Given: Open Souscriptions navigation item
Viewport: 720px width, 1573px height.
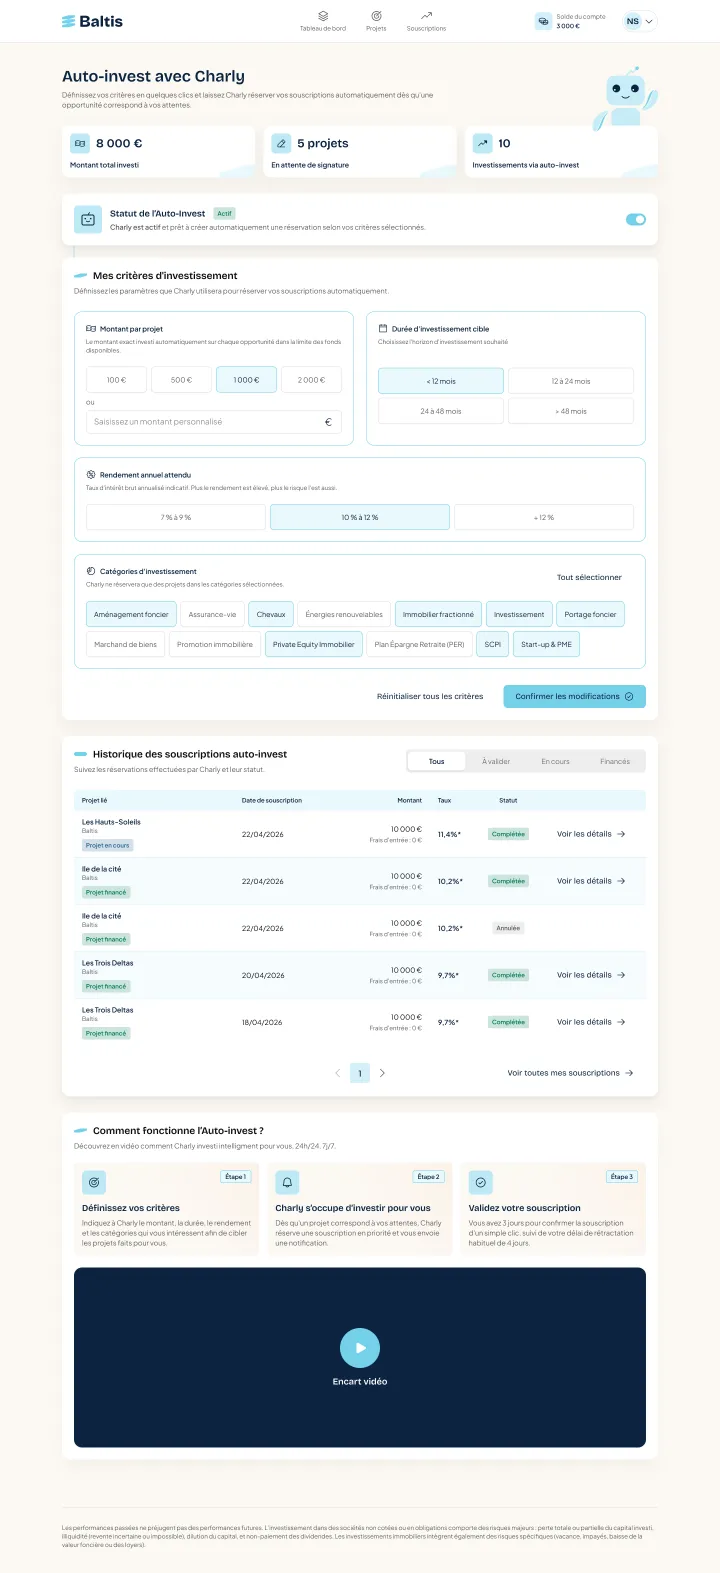Looking at the screenshot, I should pyautogui.click(x=426, y=21).
